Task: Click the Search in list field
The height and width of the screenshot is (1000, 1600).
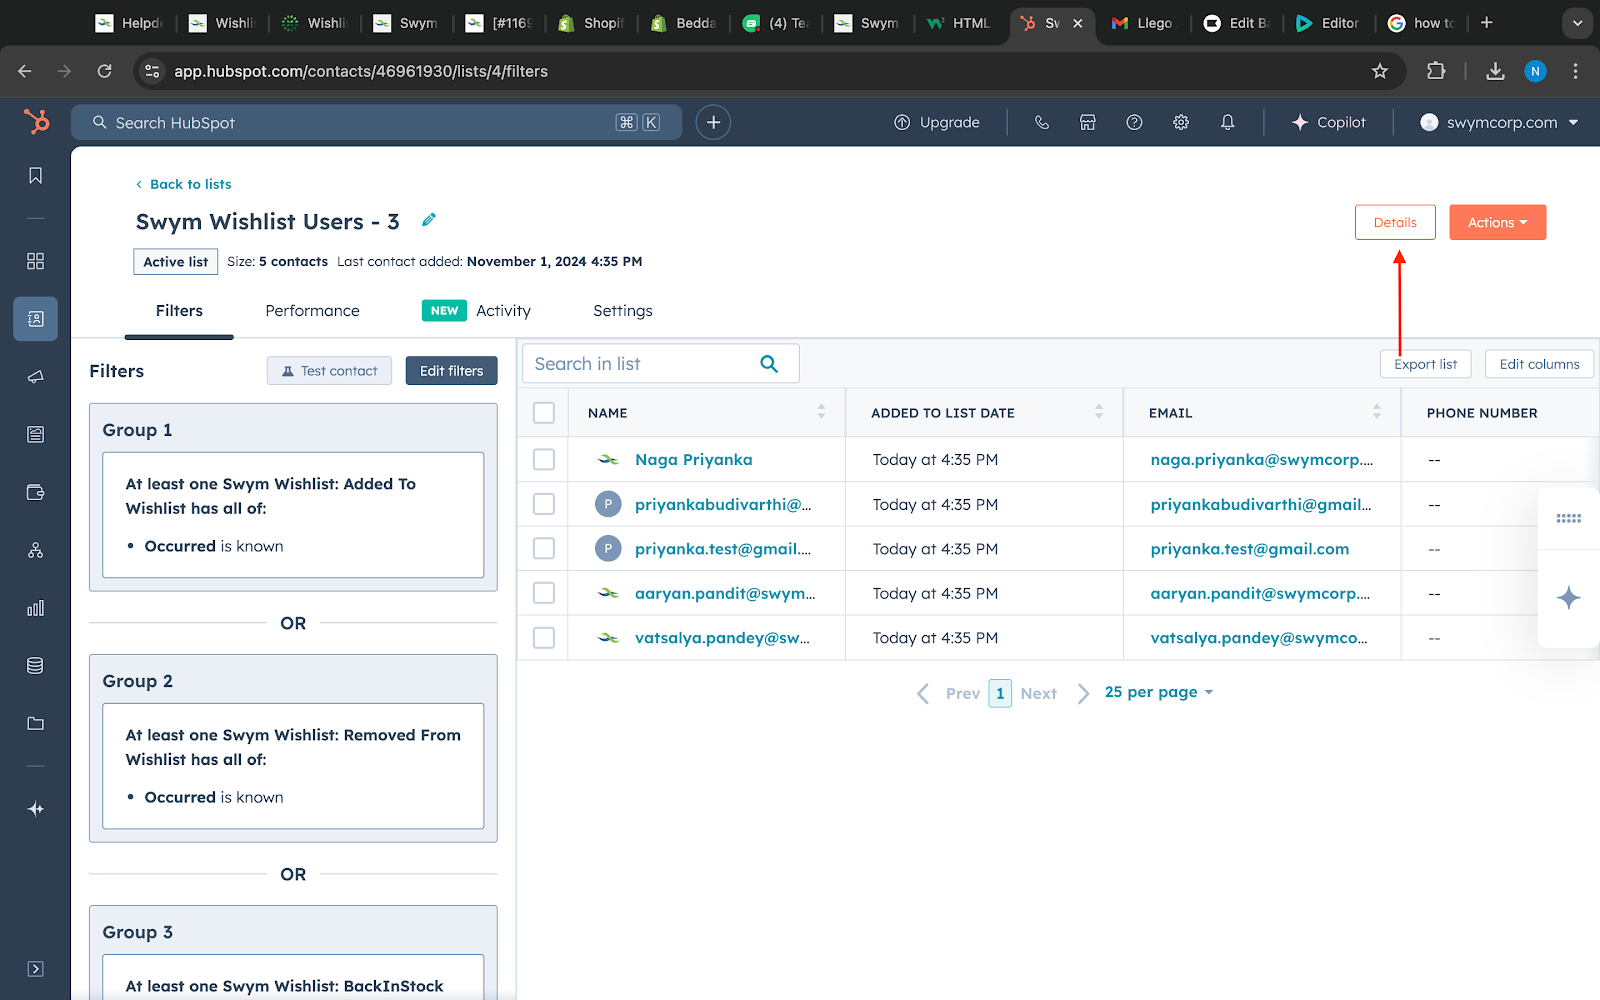Action: 660,364
